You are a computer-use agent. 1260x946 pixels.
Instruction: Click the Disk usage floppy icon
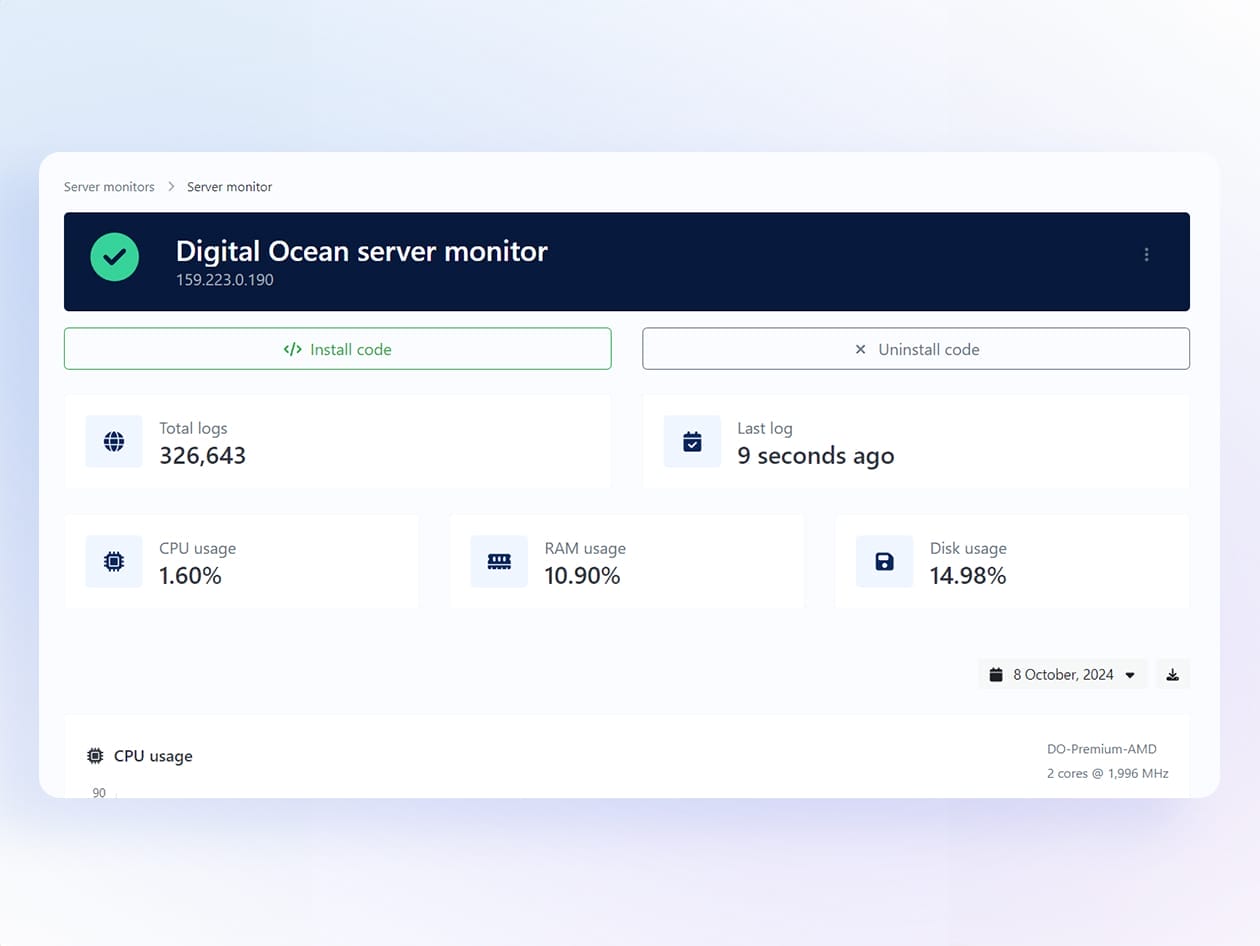884,562
